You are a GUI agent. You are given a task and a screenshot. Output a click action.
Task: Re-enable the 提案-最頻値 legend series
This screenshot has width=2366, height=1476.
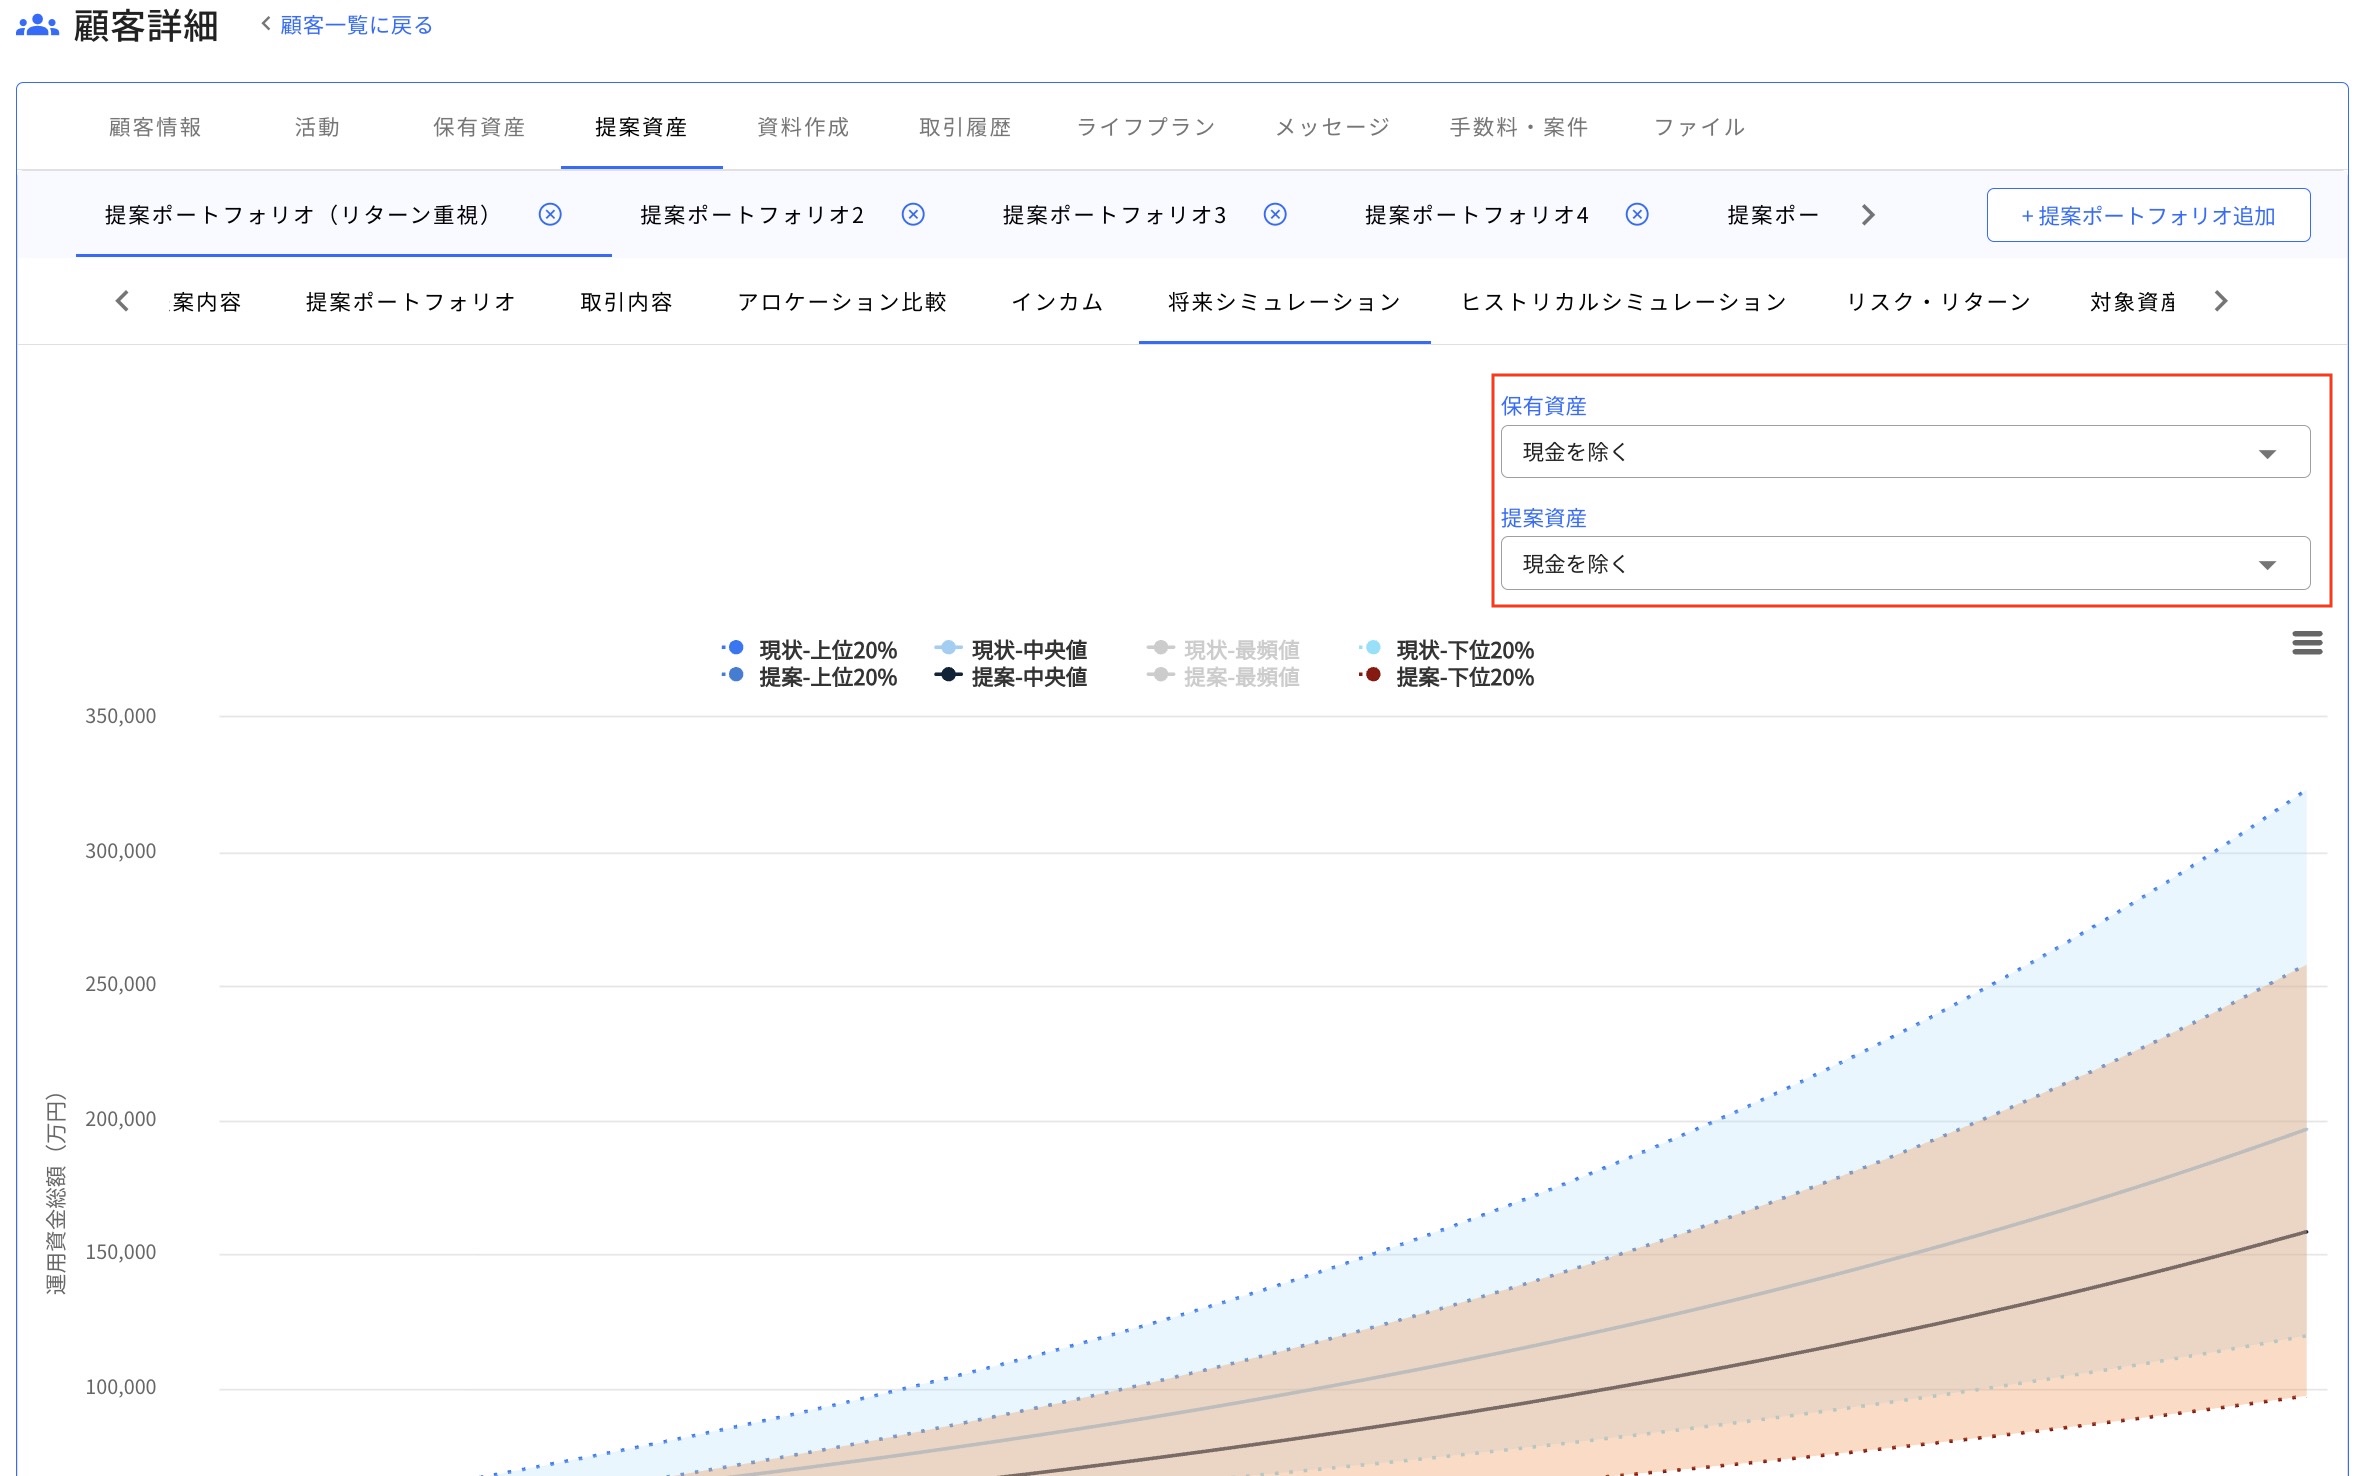point(1242,677)
